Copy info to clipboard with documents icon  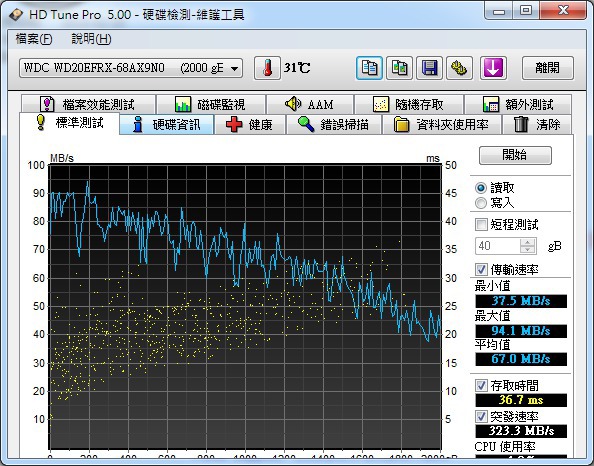[369, 68]
